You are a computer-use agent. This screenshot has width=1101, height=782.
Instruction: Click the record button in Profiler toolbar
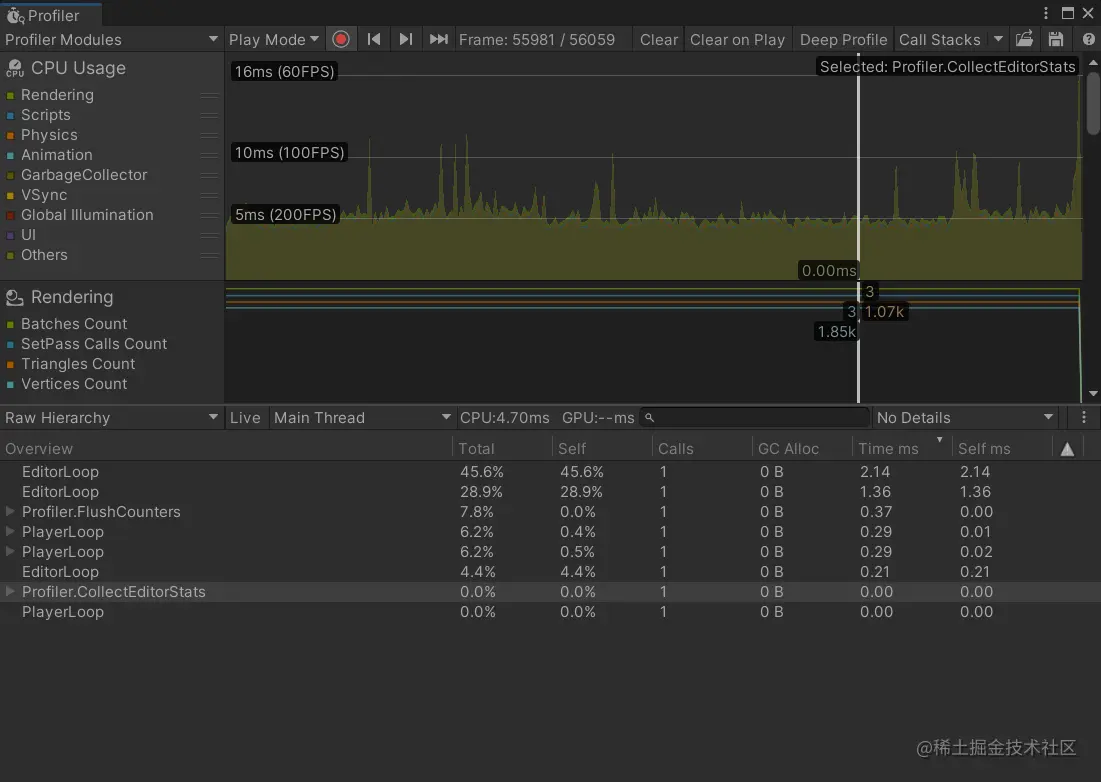click(x=341, y=39)
